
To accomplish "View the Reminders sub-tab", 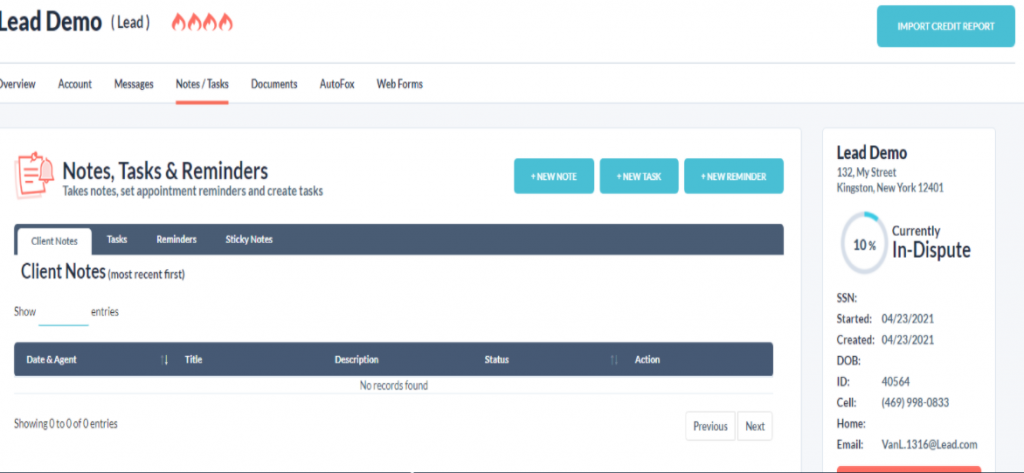I will (176, 240).
